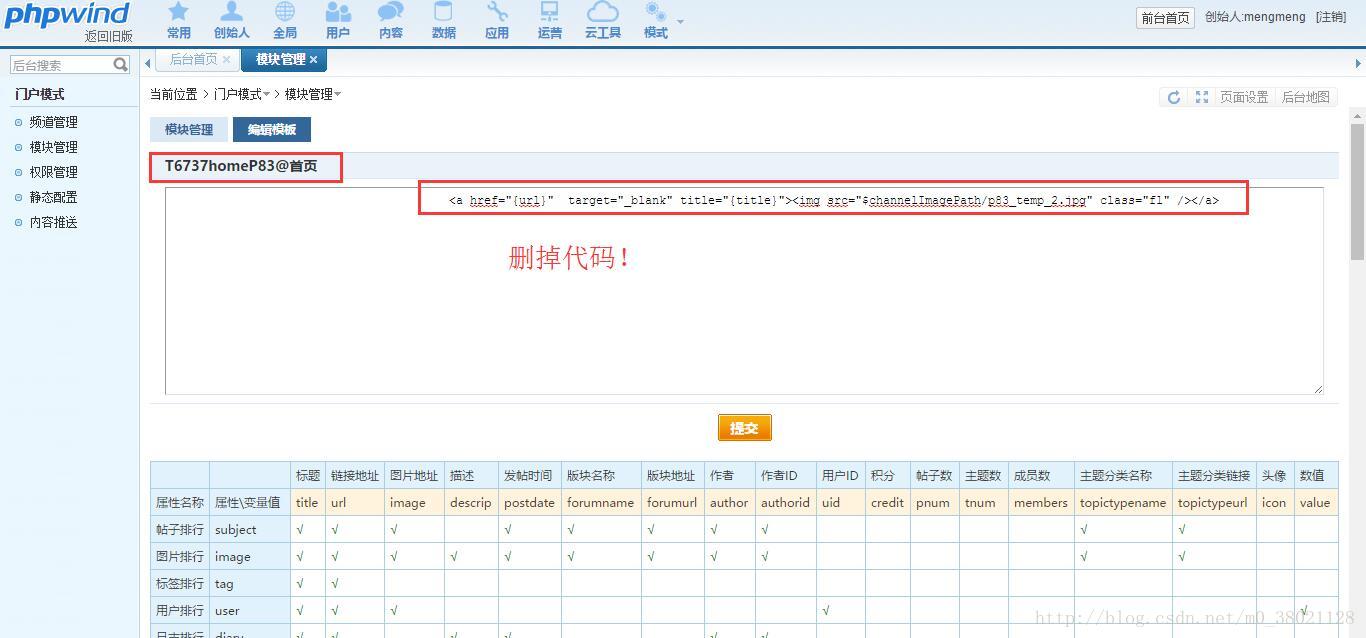Open 频道管理 in the sidebar

click(53, 122)
